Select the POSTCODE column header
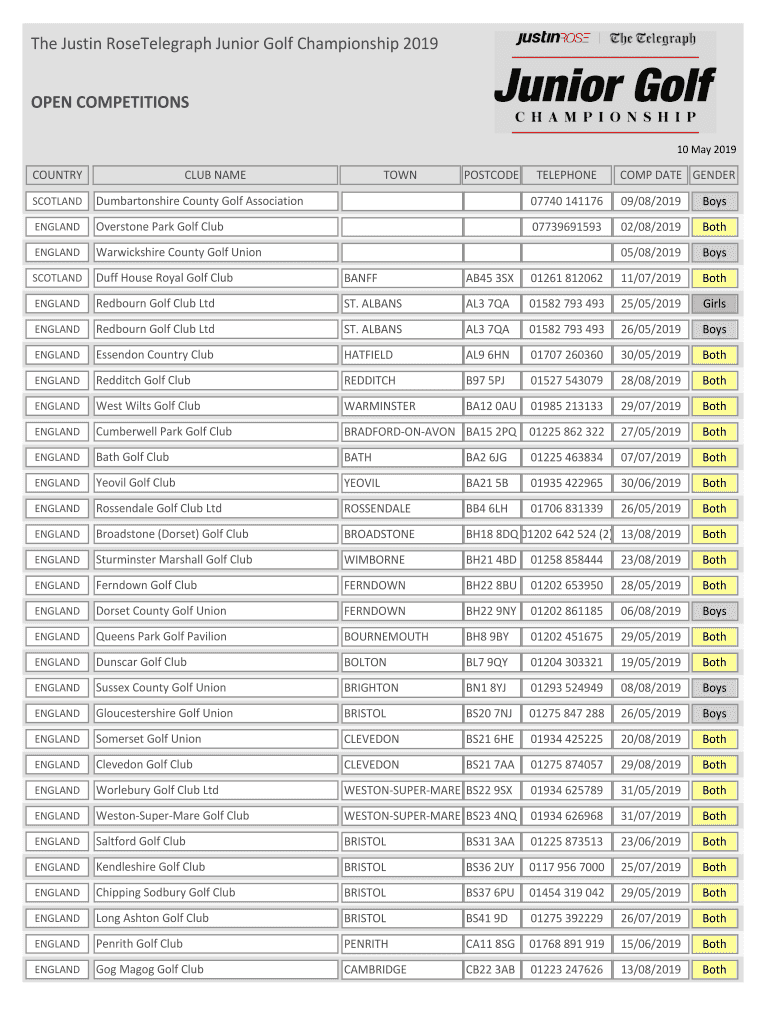 [491, 175]
